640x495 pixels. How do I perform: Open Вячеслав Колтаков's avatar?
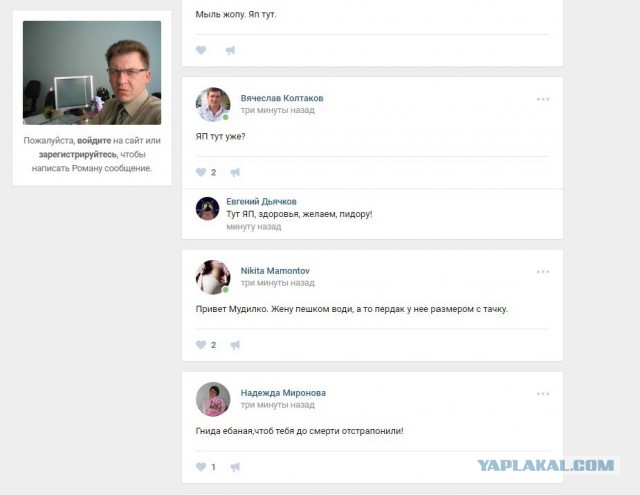tap(213, 104)
